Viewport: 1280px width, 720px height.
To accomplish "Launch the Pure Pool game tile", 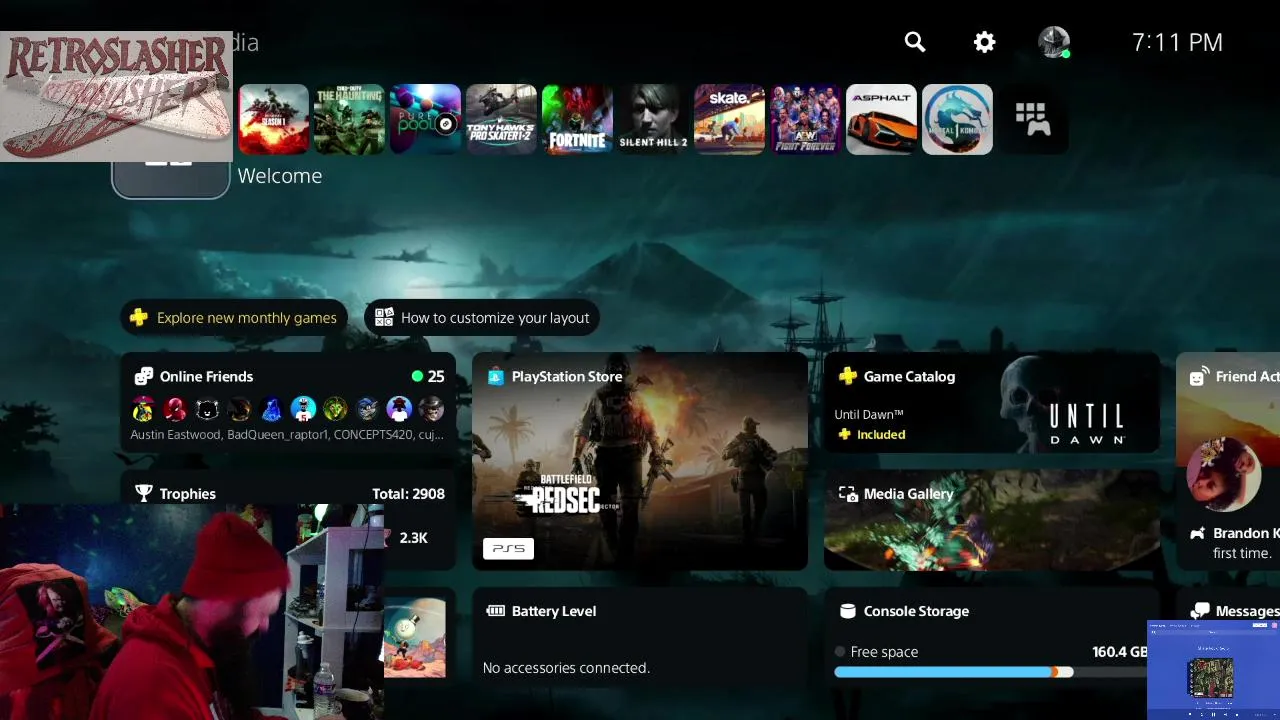I will [x=425, y=119].
